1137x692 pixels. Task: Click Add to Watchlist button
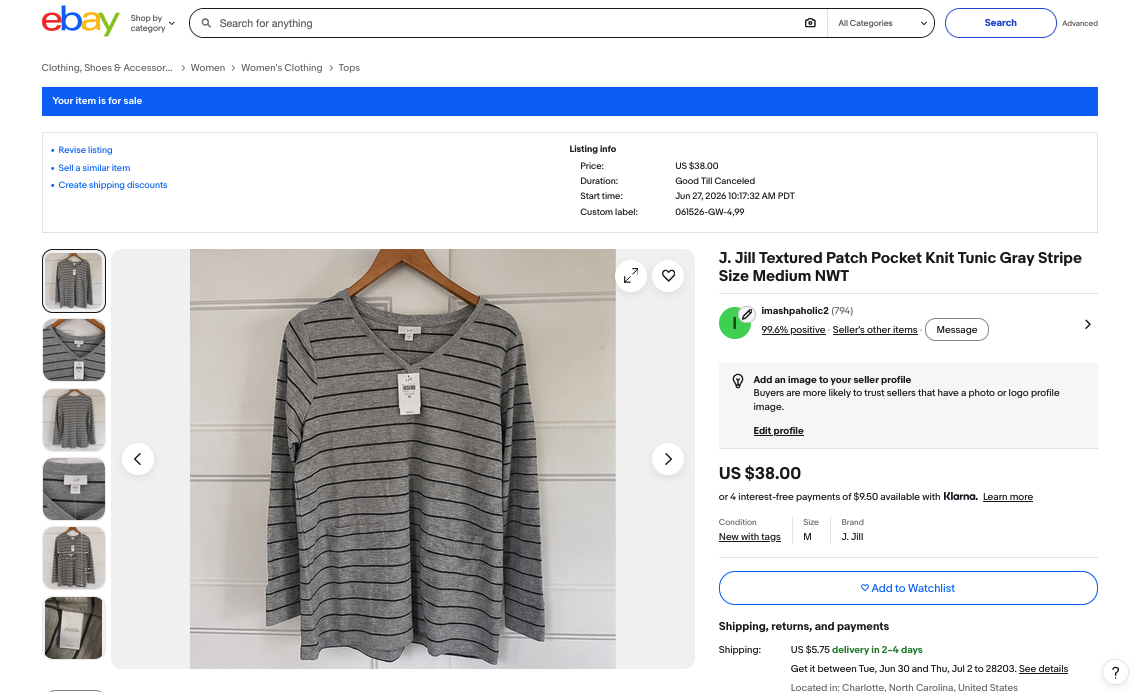point(908,588)
